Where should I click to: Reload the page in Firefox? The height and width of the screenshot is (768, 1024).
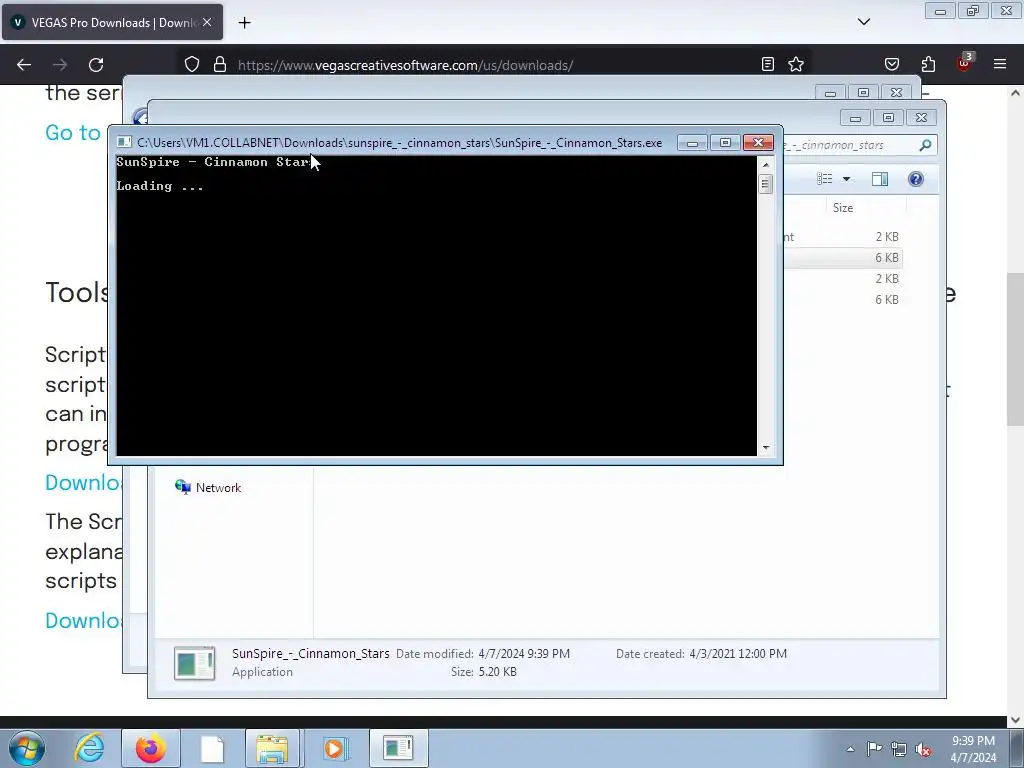(96, 65)
